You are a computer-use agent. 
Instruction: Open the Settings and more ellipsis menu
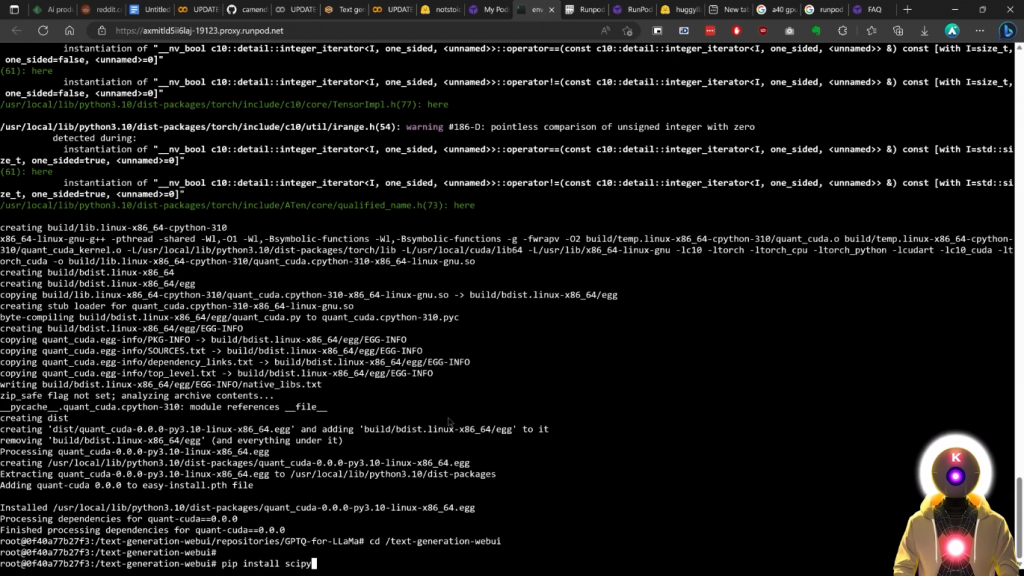point(980,31)
